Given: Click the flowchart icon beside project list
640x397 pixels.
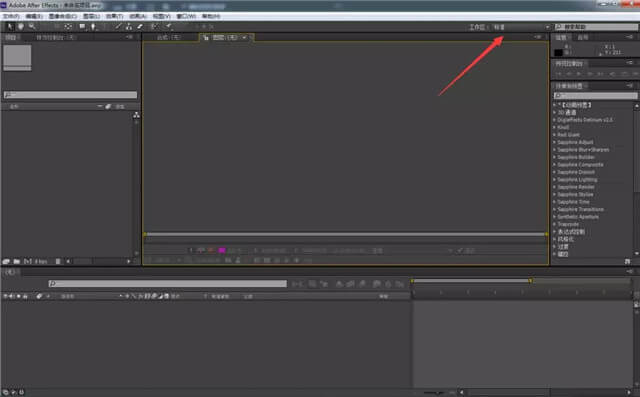Looking at the screenshot, I should 136,115.
